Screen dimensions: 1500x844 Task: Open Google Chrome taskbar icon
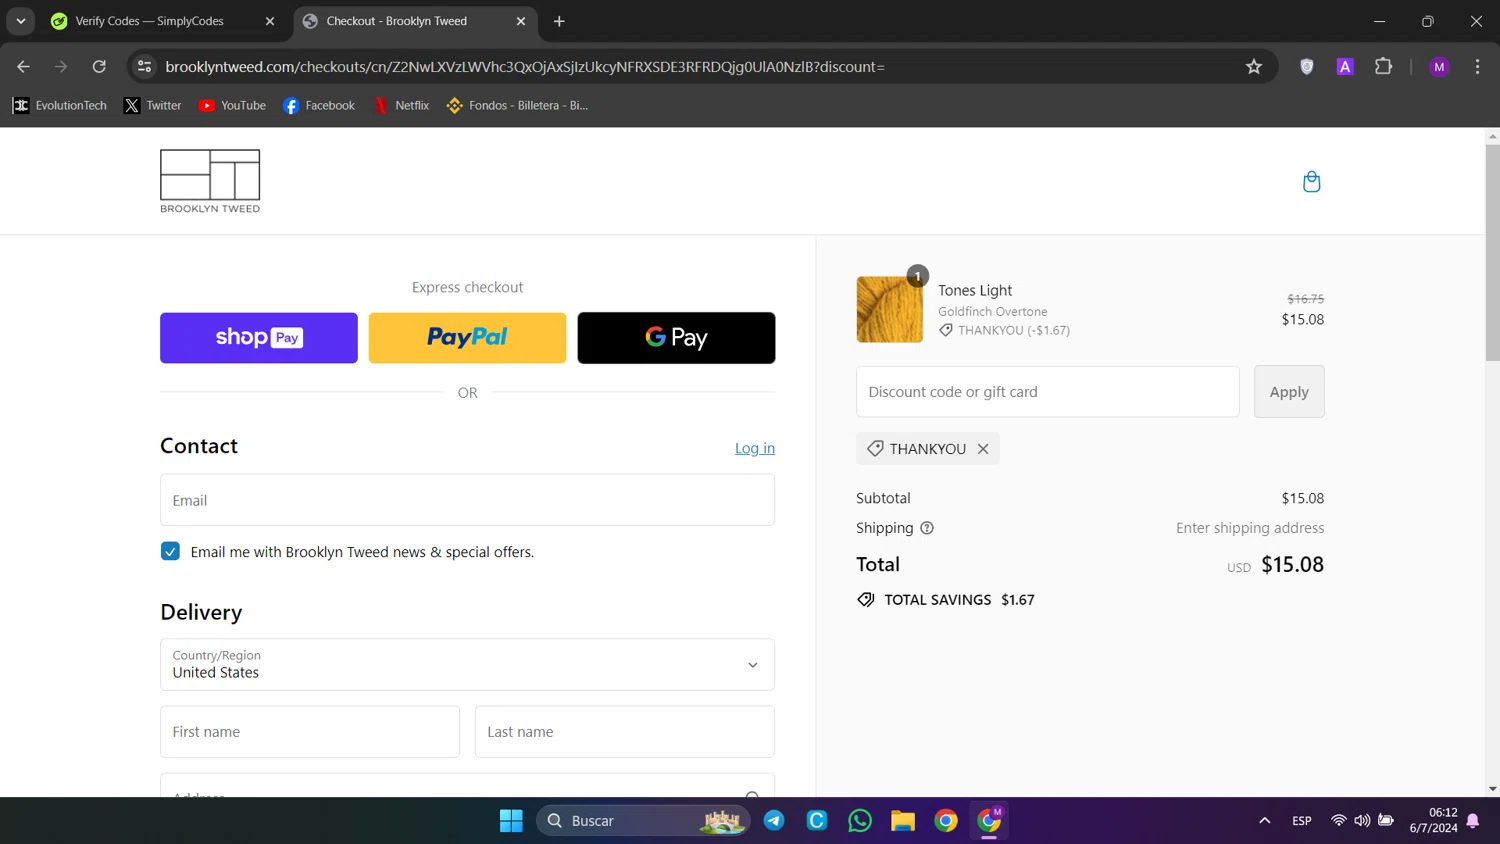(946, 821)
